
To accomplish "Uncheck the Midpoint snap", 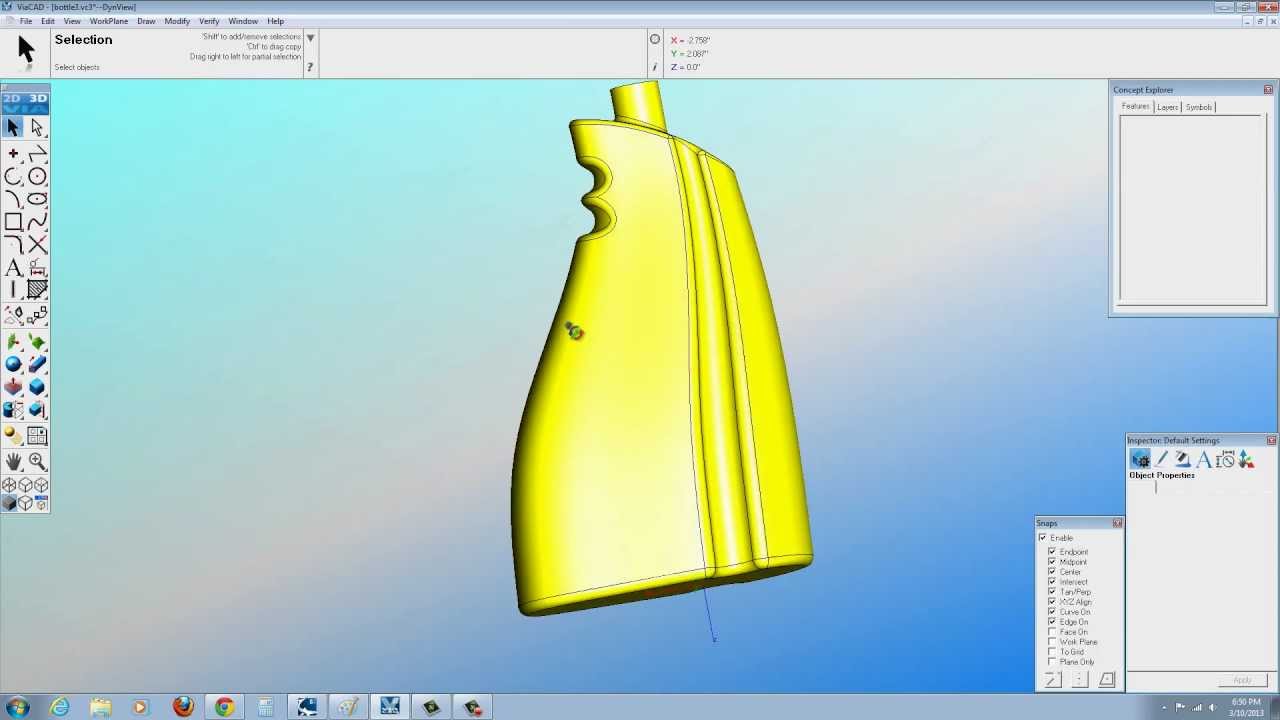I will pos(1052,562).
